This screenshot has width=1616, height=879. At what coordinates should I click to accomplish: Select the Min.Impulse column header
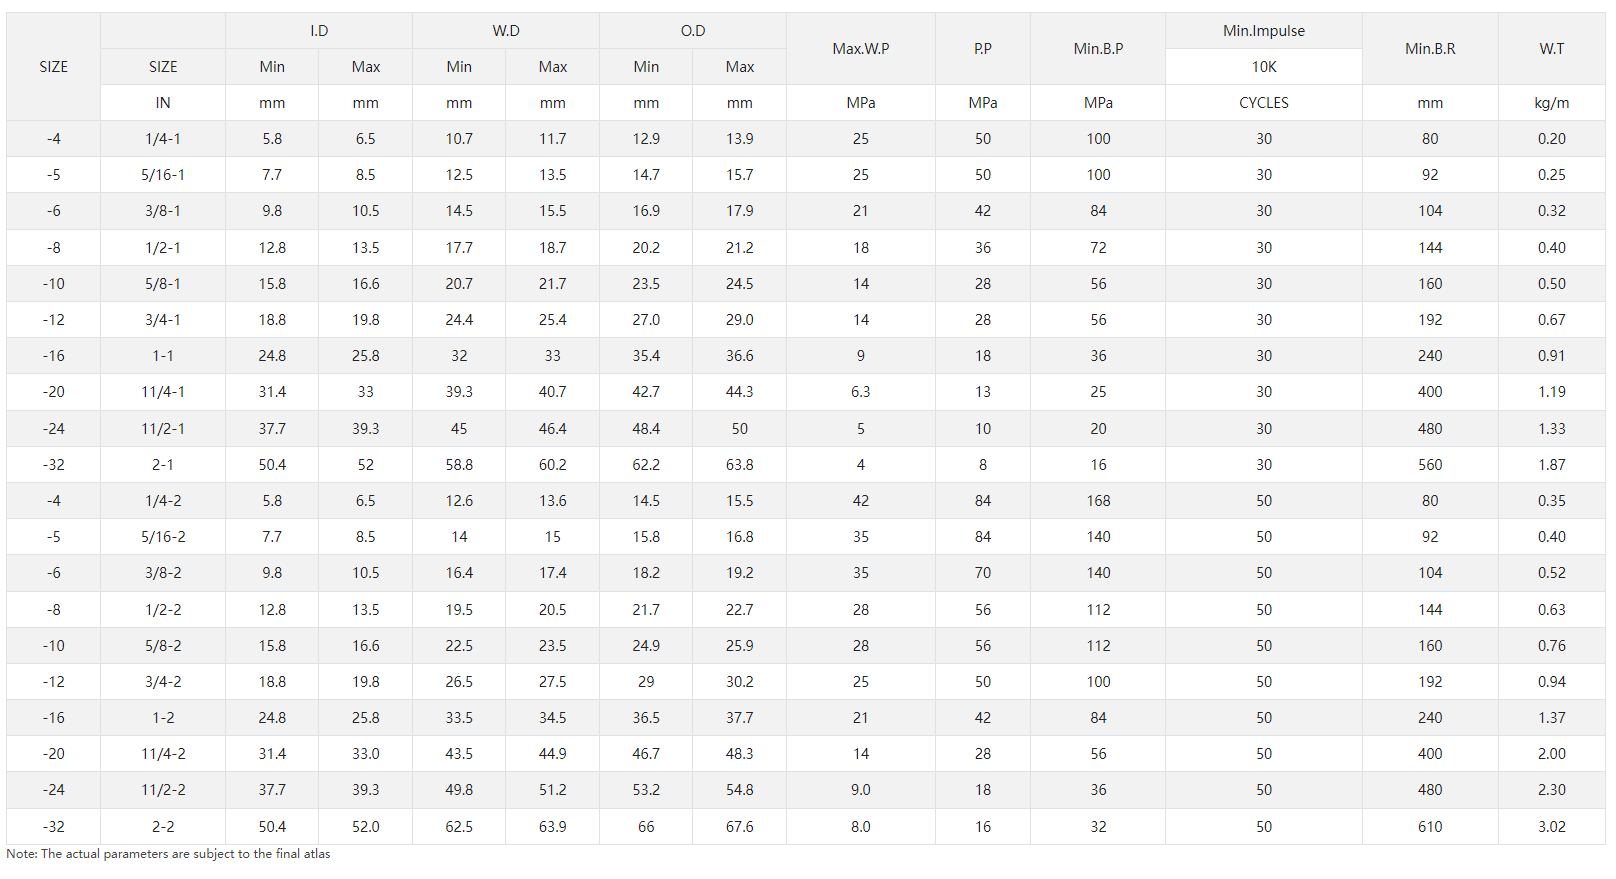1263,31
